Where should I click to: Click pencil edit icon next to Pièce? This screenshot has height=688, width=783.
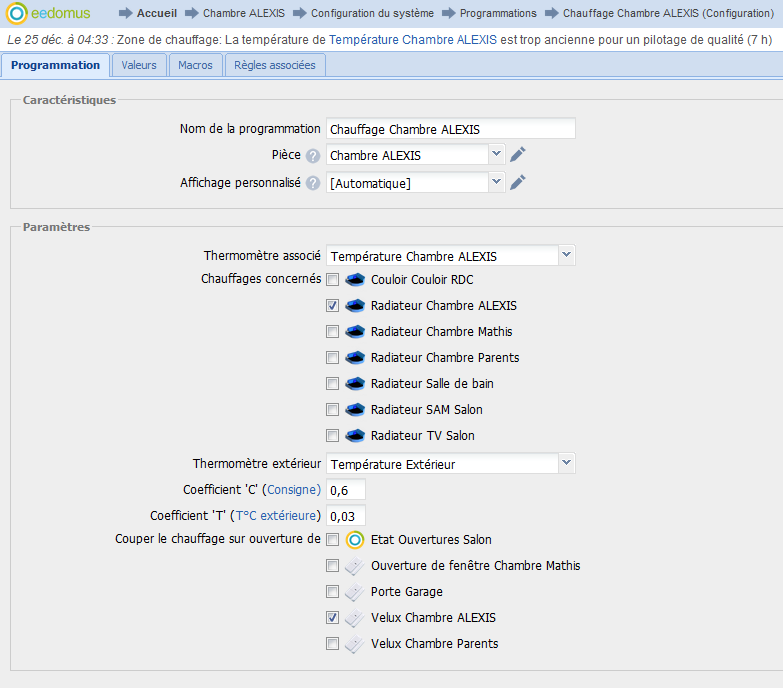point(517,155)
